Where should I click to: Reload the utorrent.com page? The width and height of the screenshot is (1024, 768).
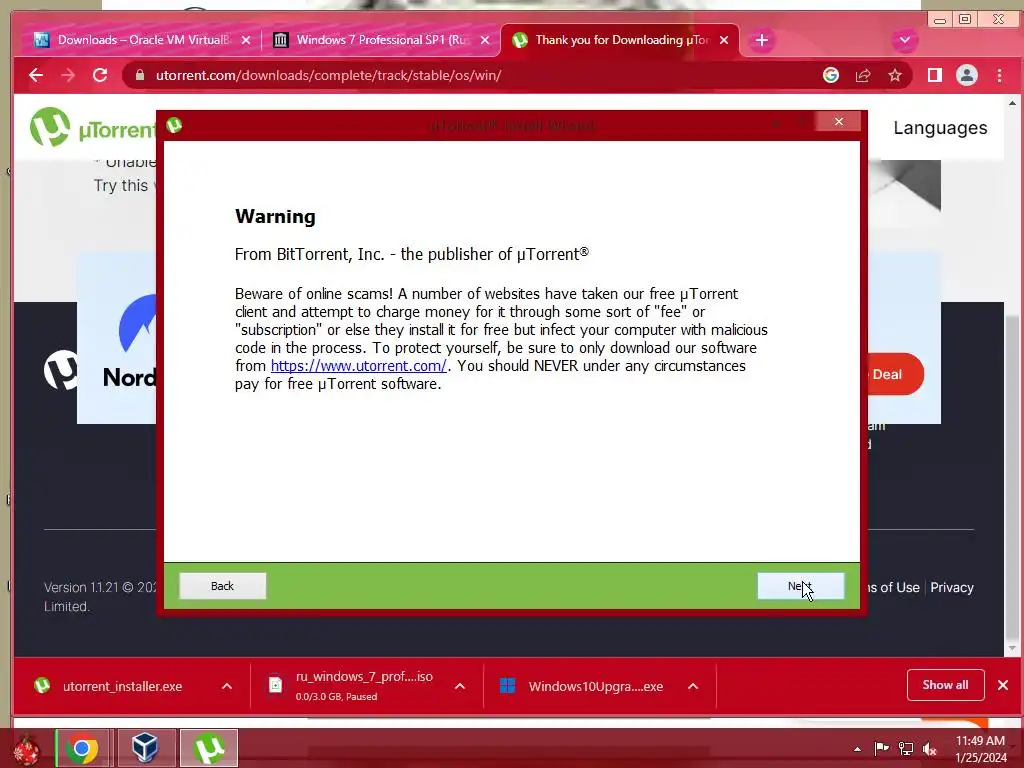100,75
